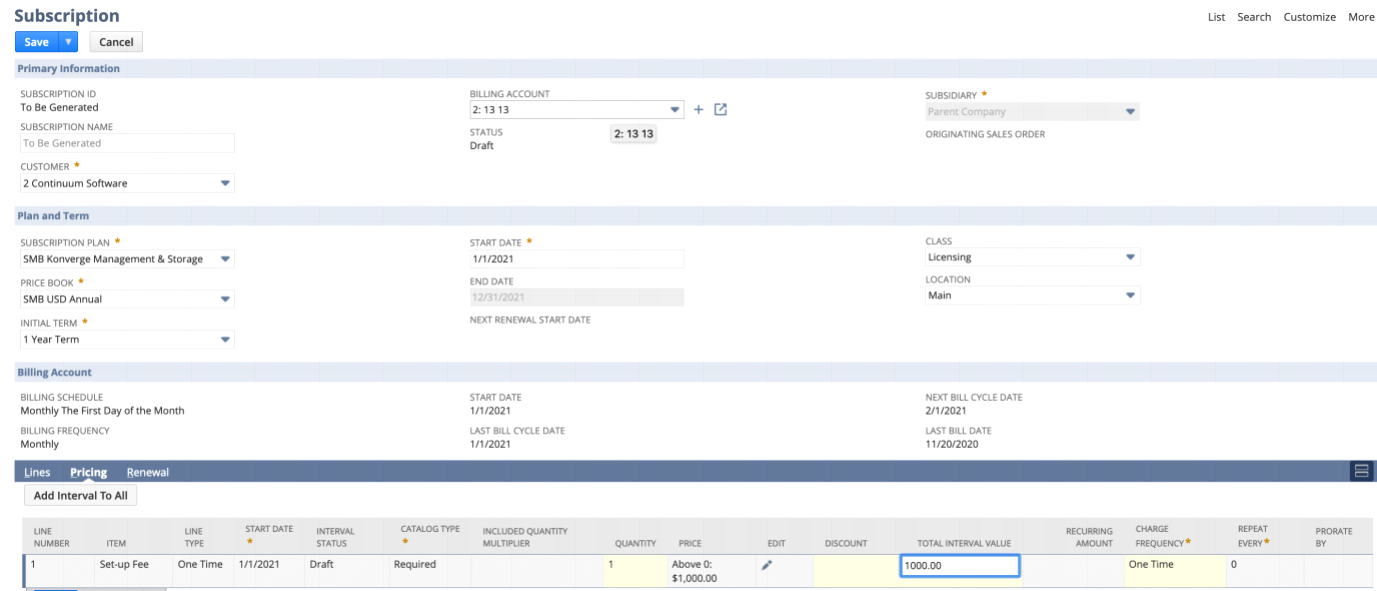
Task: Click the End Date field 12/31/2021
Action: click(577, 297)
